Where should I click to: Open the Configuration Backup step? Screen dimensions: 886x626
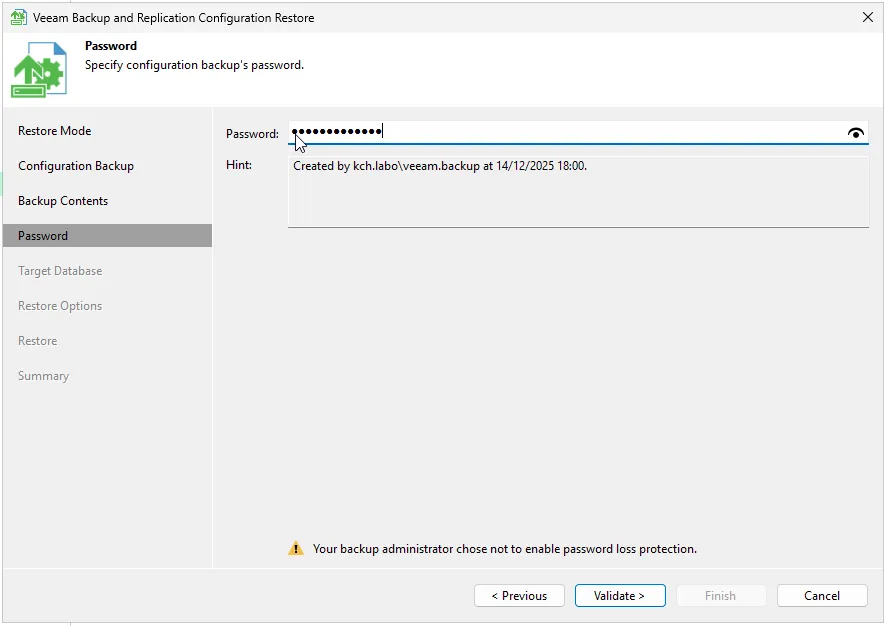[76, 166]
